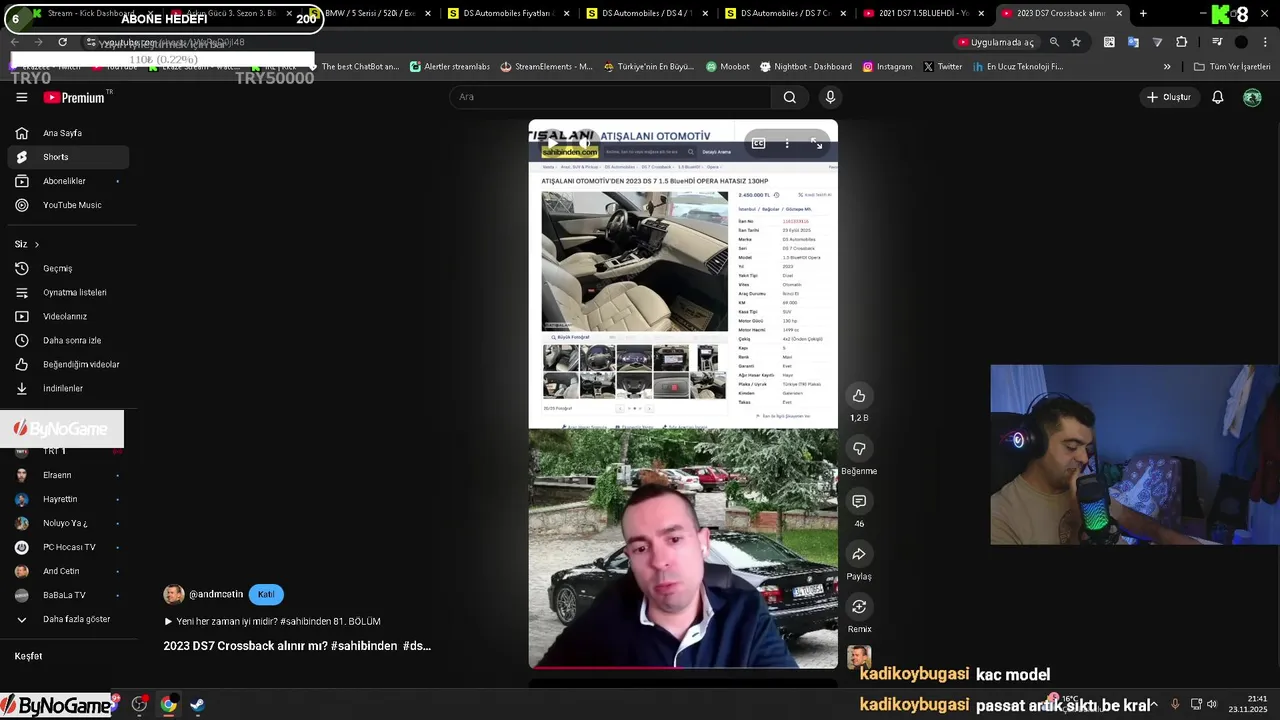The height and width of the screenshot is (720, 1280).
Task: Switch to BMW / 5 Serisi tab
Action: (370, 13)
